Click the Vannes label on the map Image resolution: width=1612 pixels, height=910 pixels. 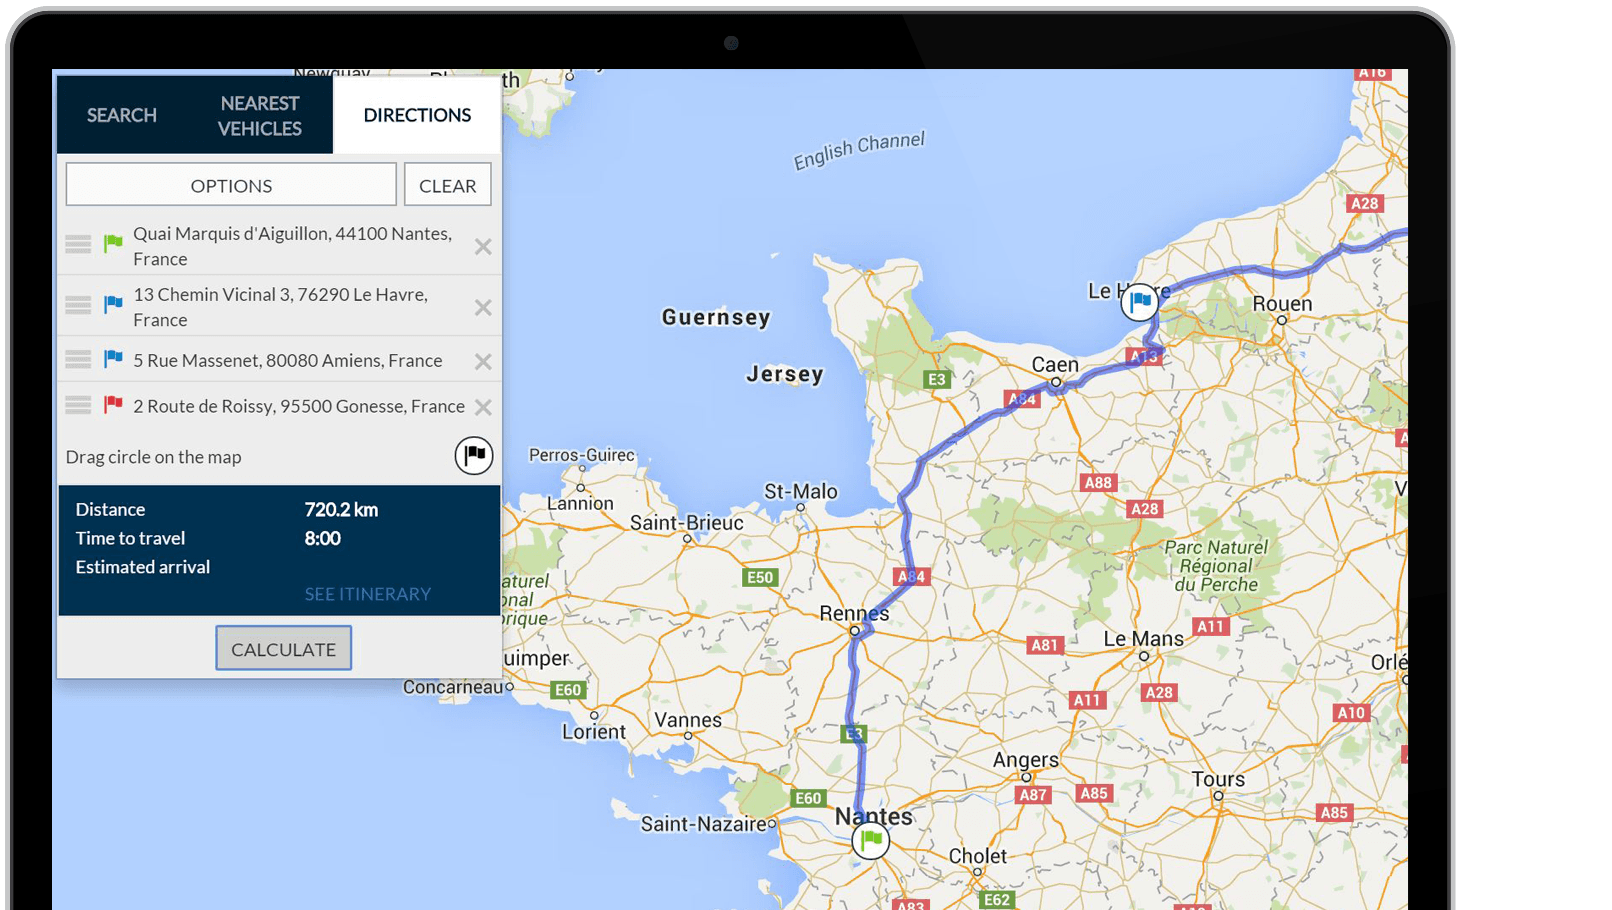pyautogui.click(x=688, y=720)
